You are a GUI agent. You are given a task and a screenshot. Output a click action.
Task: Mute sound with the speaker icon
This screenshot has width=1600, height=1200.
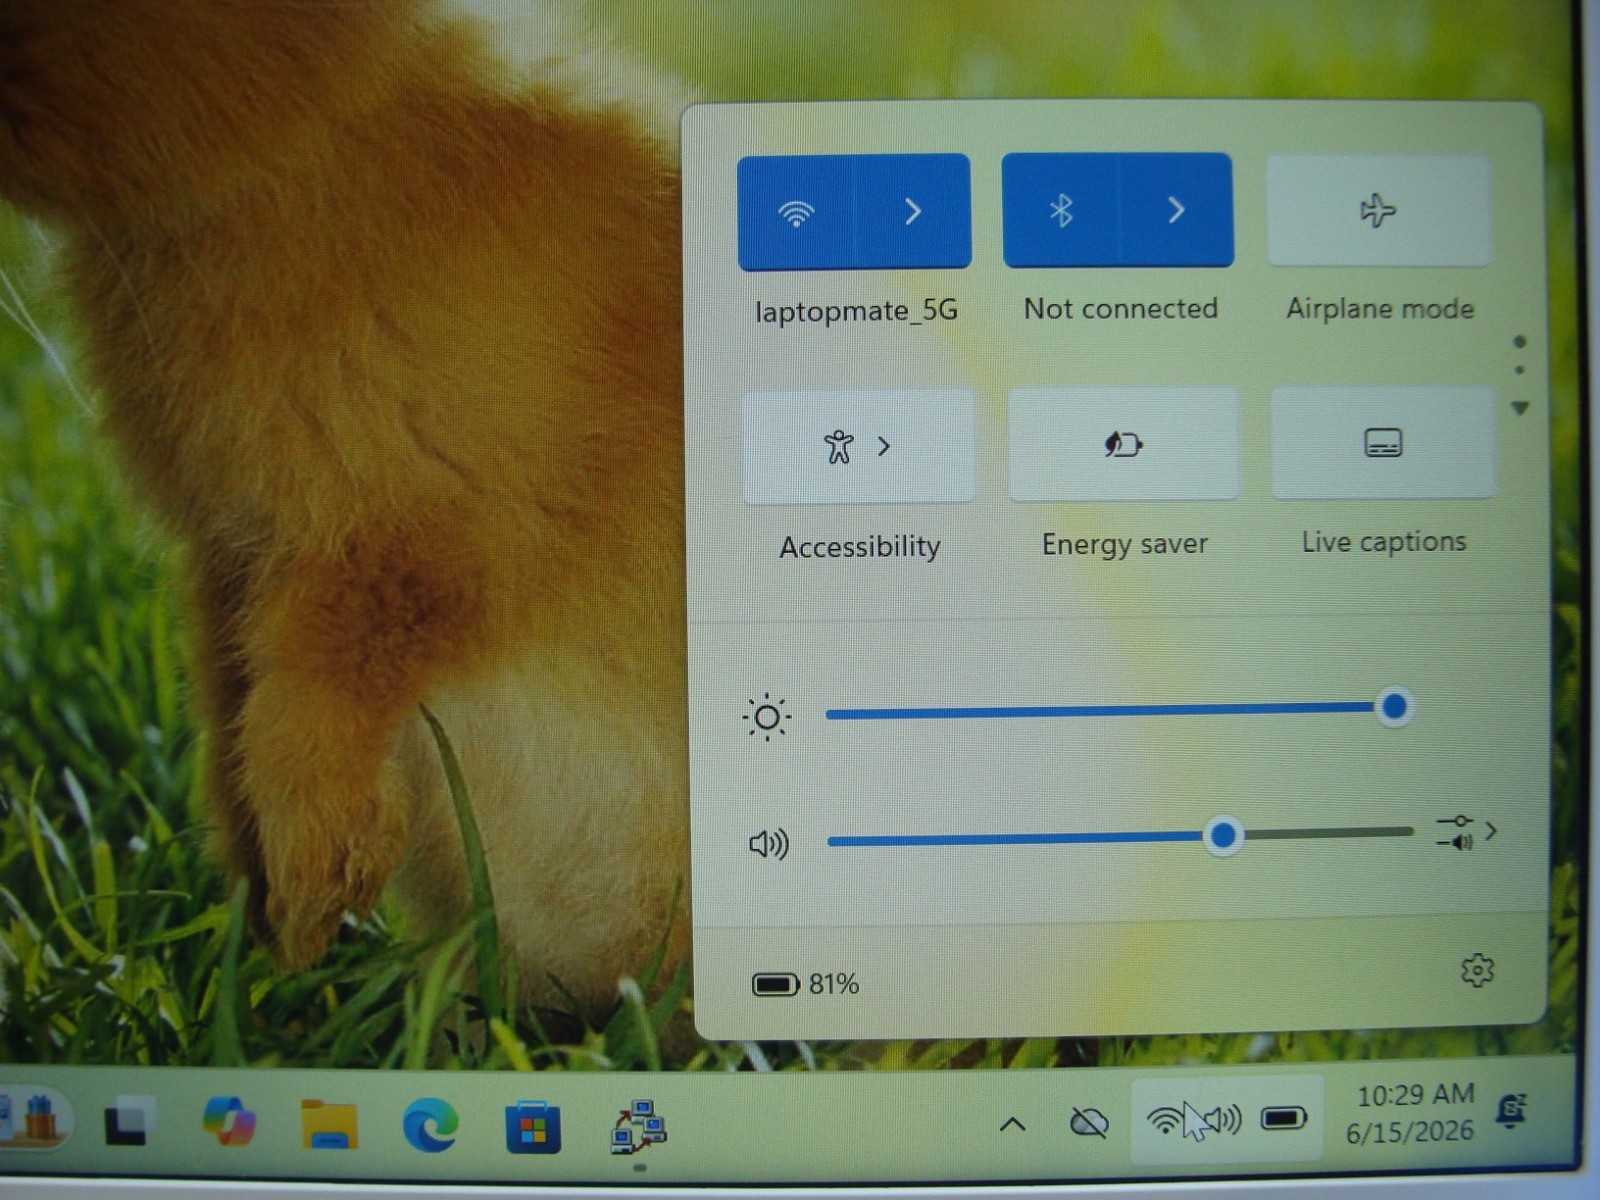coord(768,844)
